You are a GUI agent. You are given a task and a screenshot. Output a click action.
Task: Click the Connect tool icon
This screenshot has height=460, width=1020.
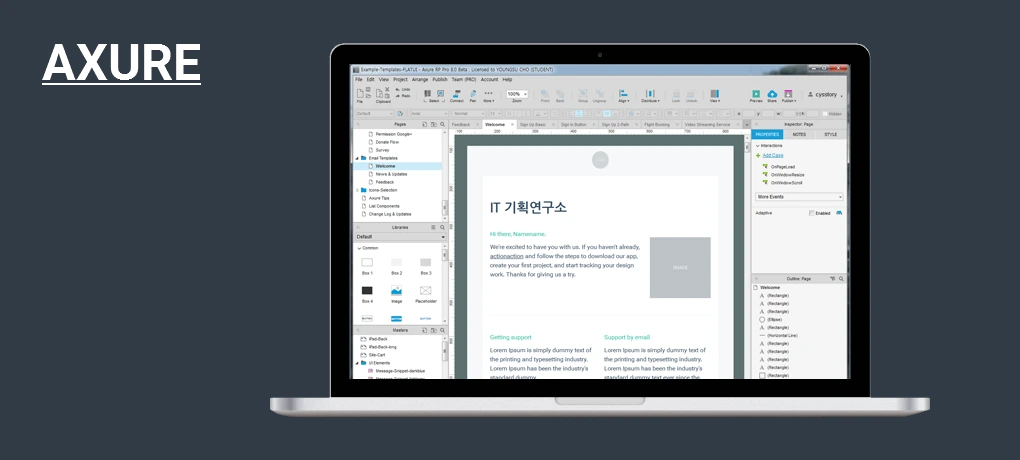457,94
